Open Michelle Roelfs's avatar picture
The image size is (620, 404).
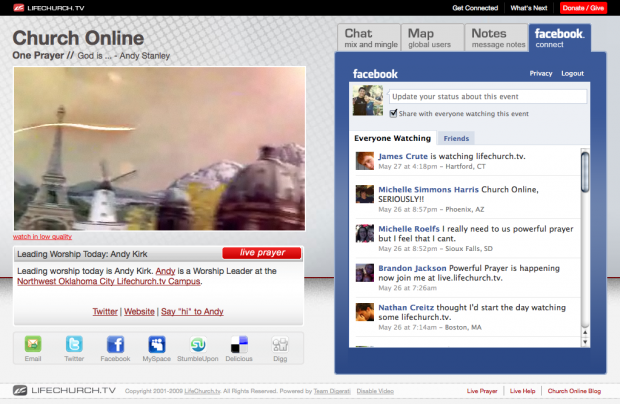pyautogui.click(x=365, y=233)
